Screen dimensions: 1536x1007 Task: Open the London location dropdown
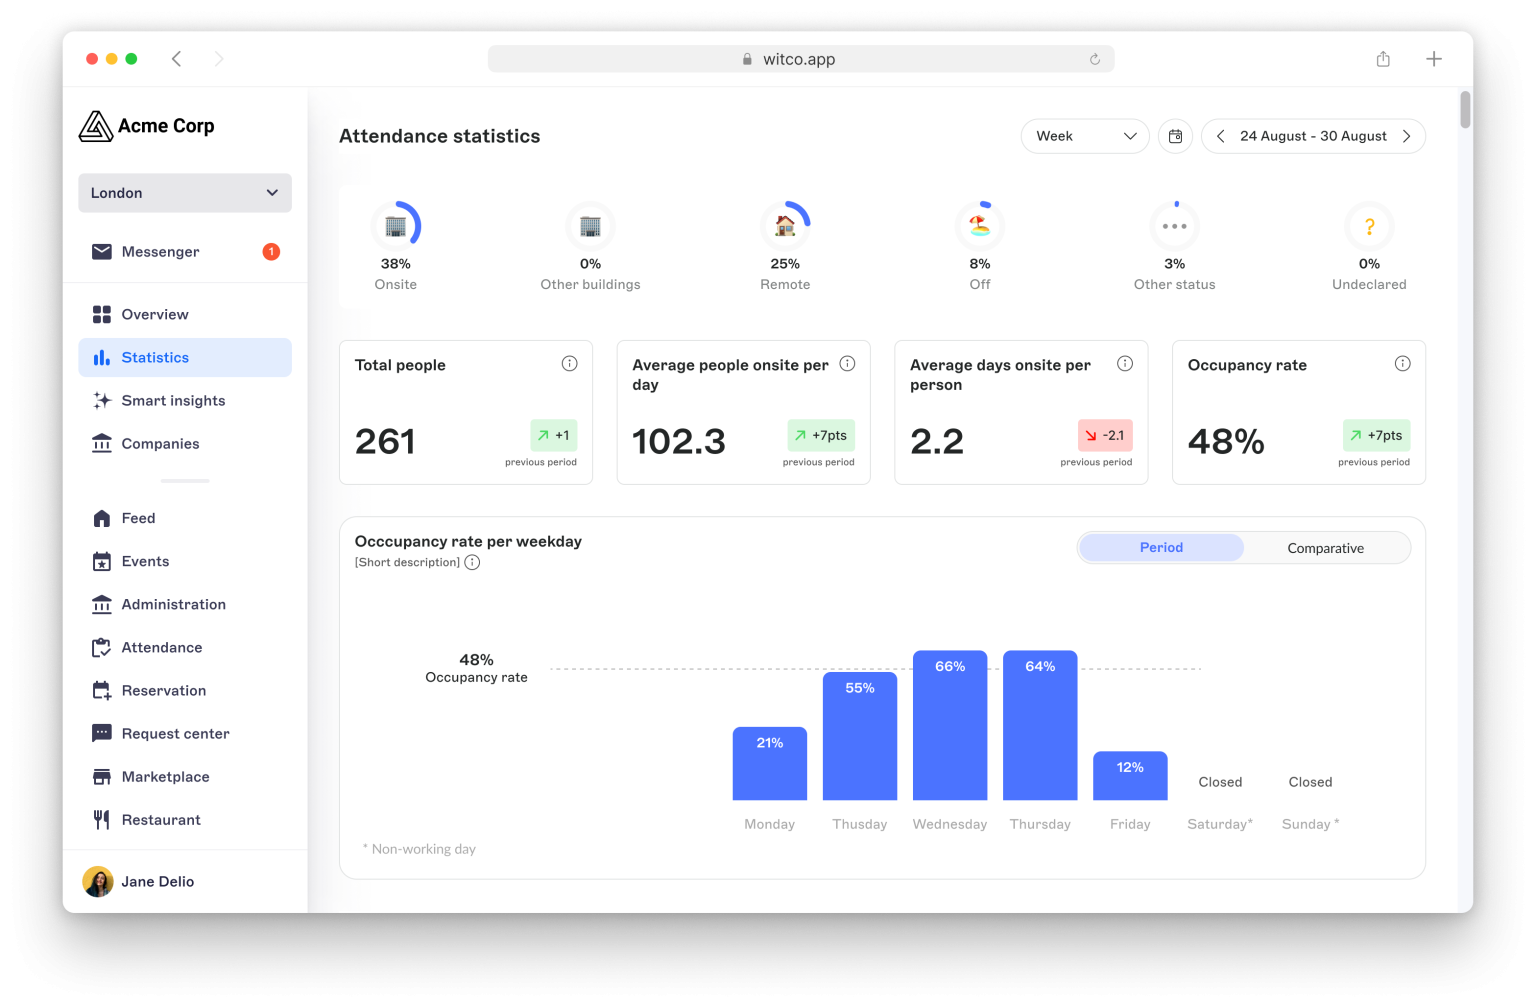pyautogui.click(x=184, y=192)
